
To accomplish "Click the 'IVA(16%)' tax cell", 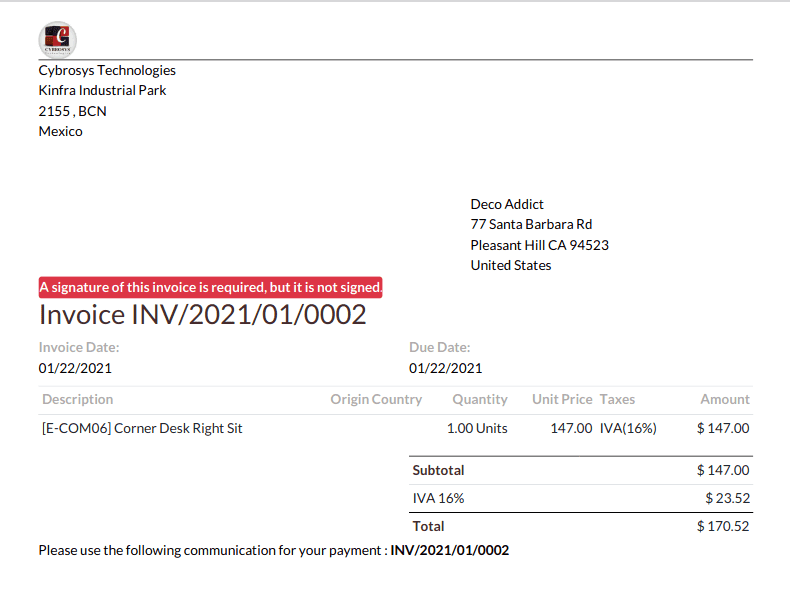I will click(628, 428).
